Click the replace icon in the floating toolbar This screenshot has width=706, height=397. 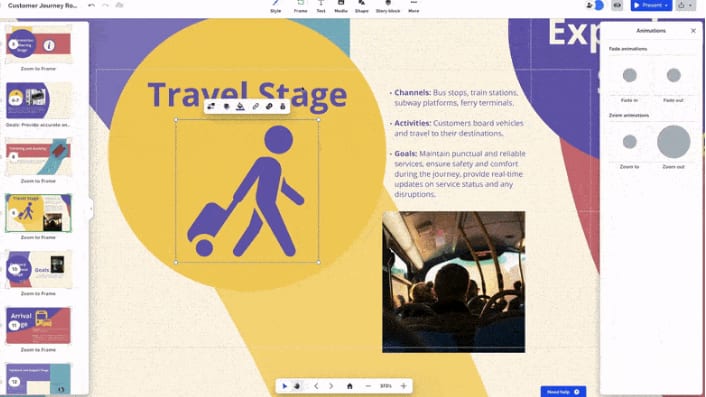[211, 106]
